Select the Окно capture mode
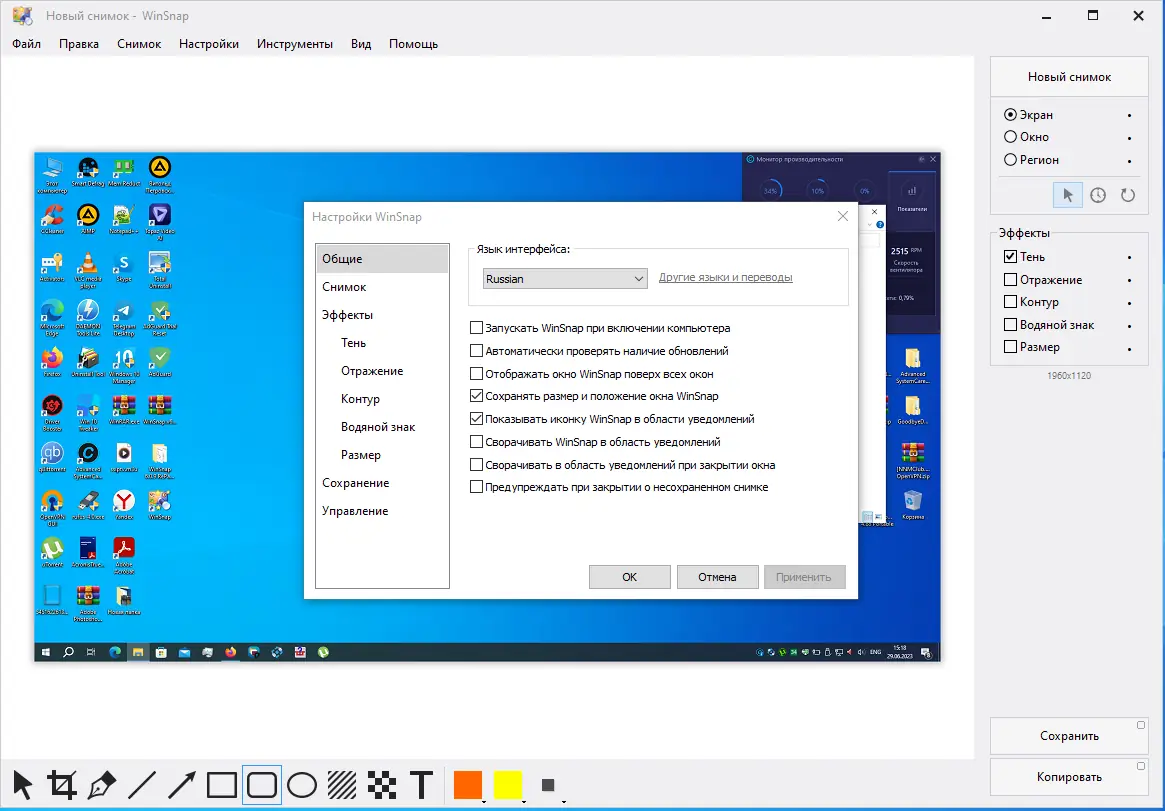 1026,137
